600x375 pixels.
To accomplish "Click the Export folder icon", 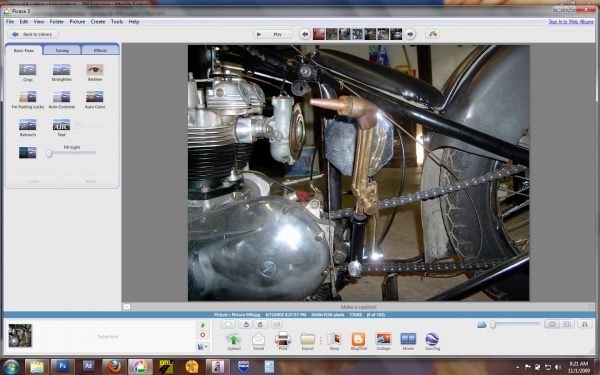I will [x=308, y=339].
